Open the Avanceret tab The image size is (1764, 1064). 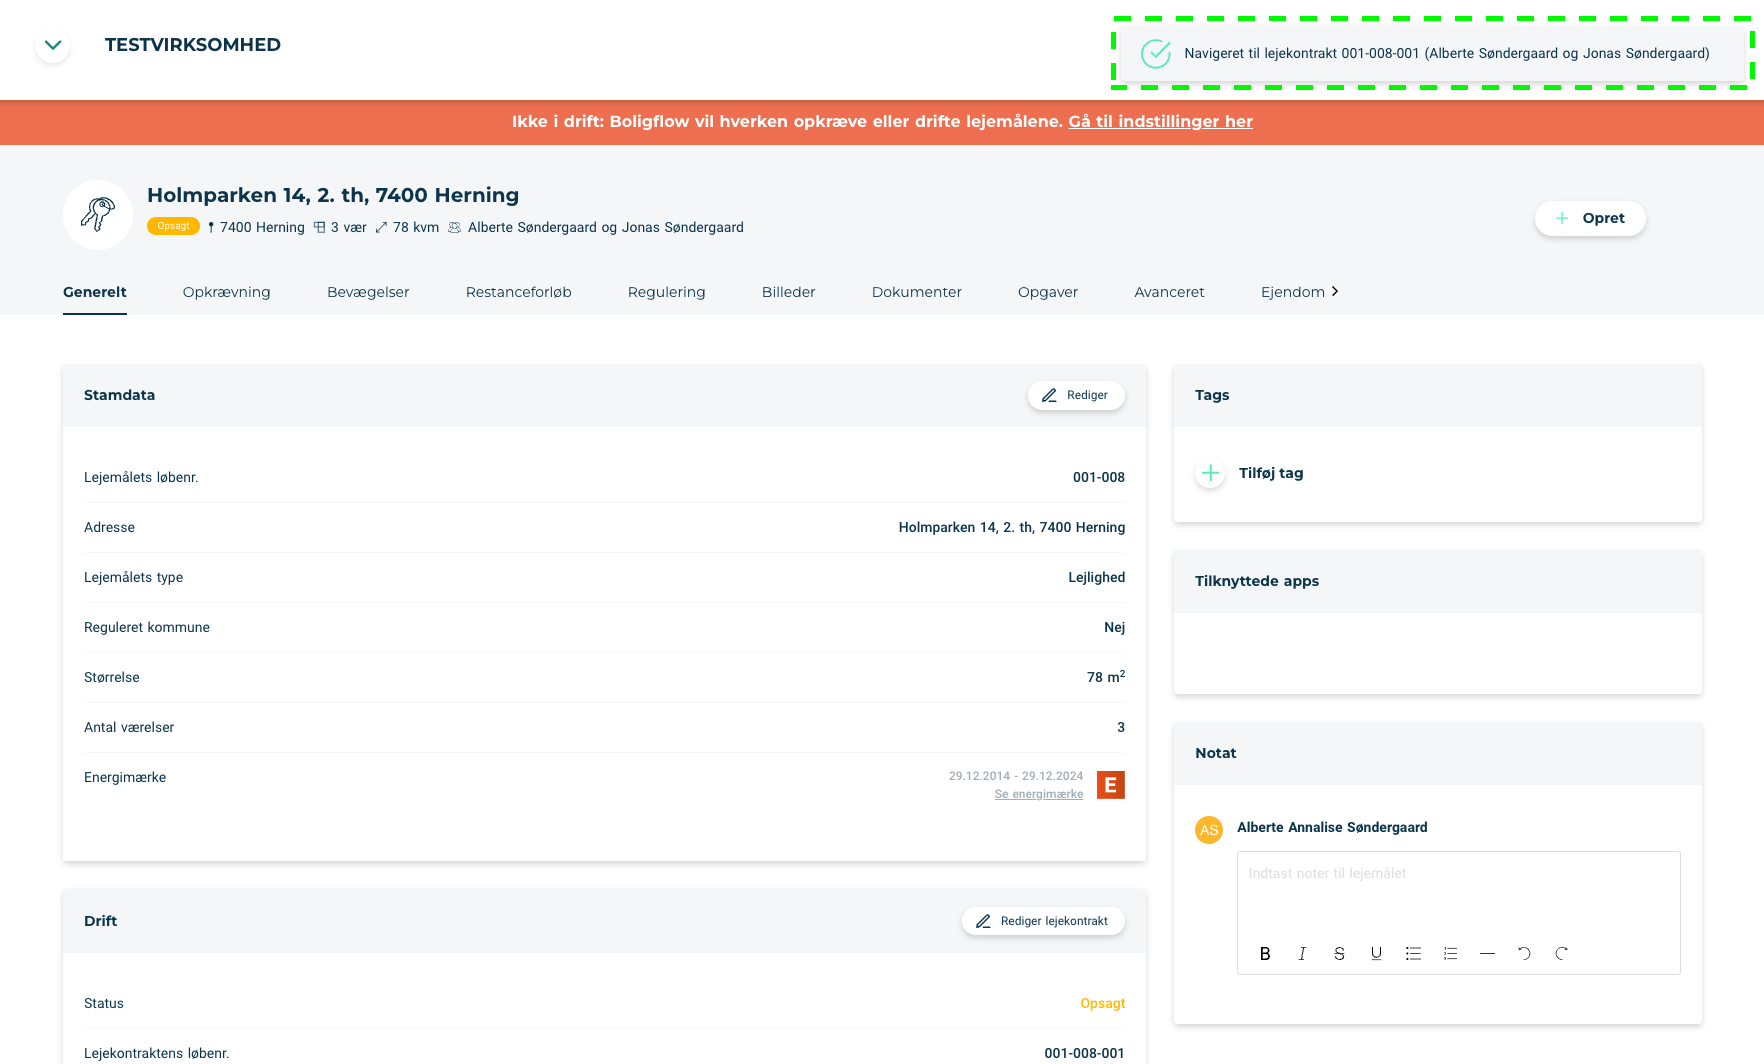[x=1170, y=292]
